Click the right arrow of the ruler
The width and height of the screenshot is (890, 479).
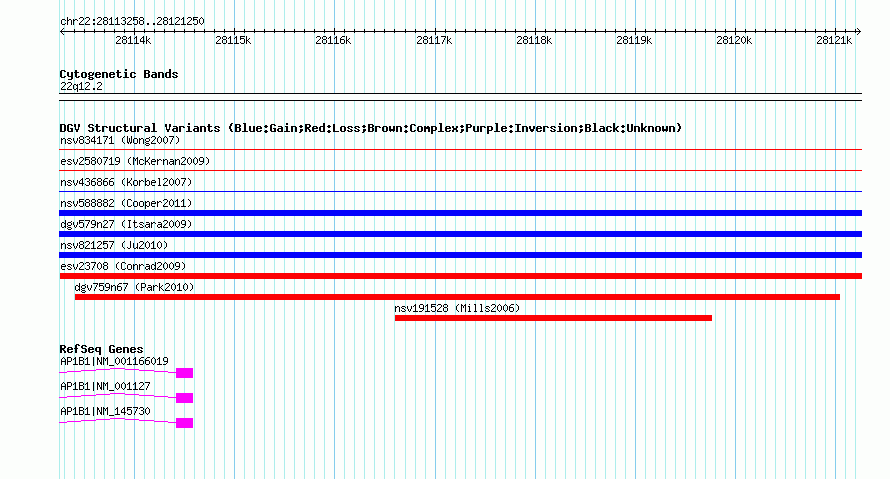point(858,31)
